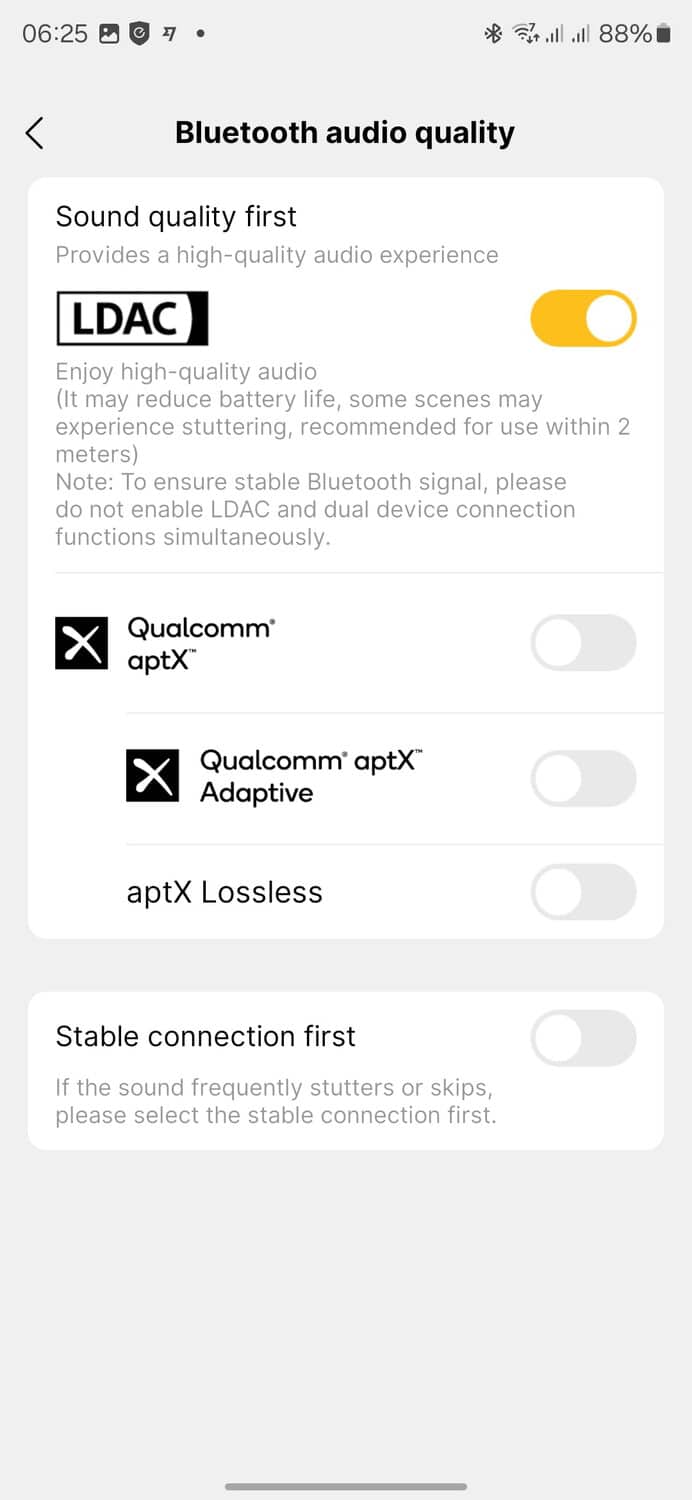
Task: Tap the Bluetooth status bar icon
Action: coord(492,34)
